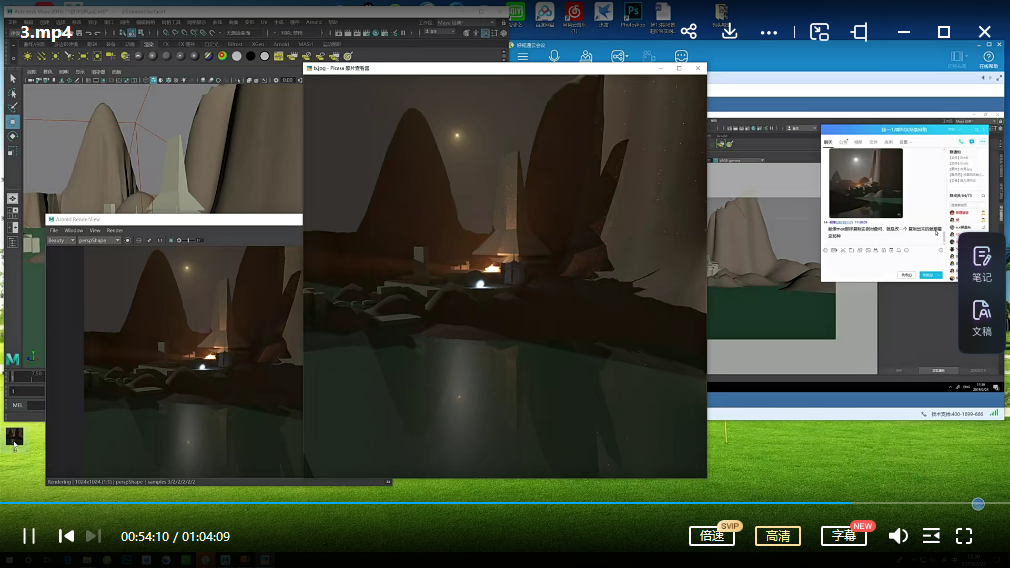This screenshot has height=568, width=1010.
Task: Click the Maya logo icon at lower left
Action: tap(12, 359)
